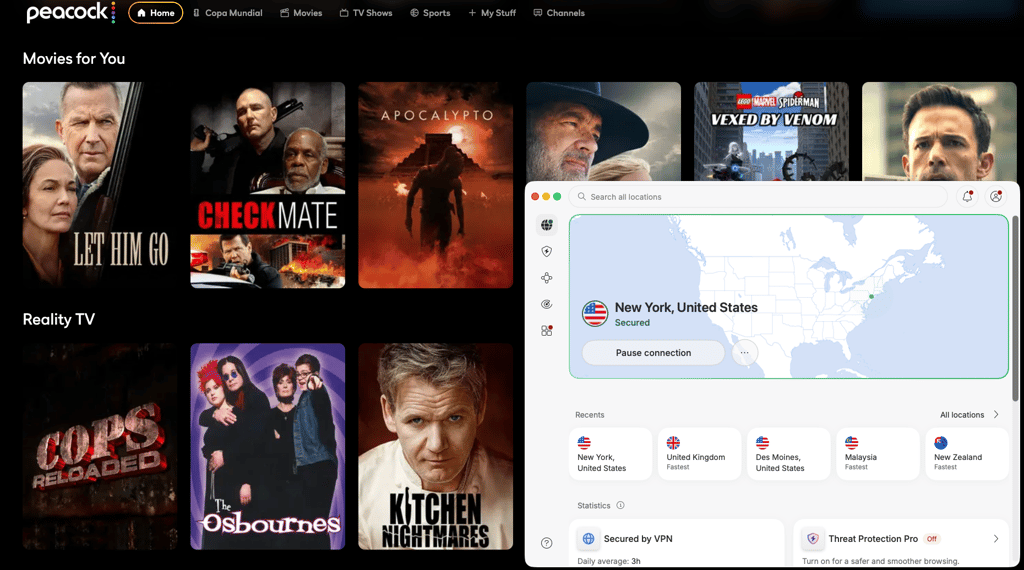The height and width of the screenshot is (570, 1024).
Task: Open the shield Threat Protection sidebar icon
Action: 547,251
